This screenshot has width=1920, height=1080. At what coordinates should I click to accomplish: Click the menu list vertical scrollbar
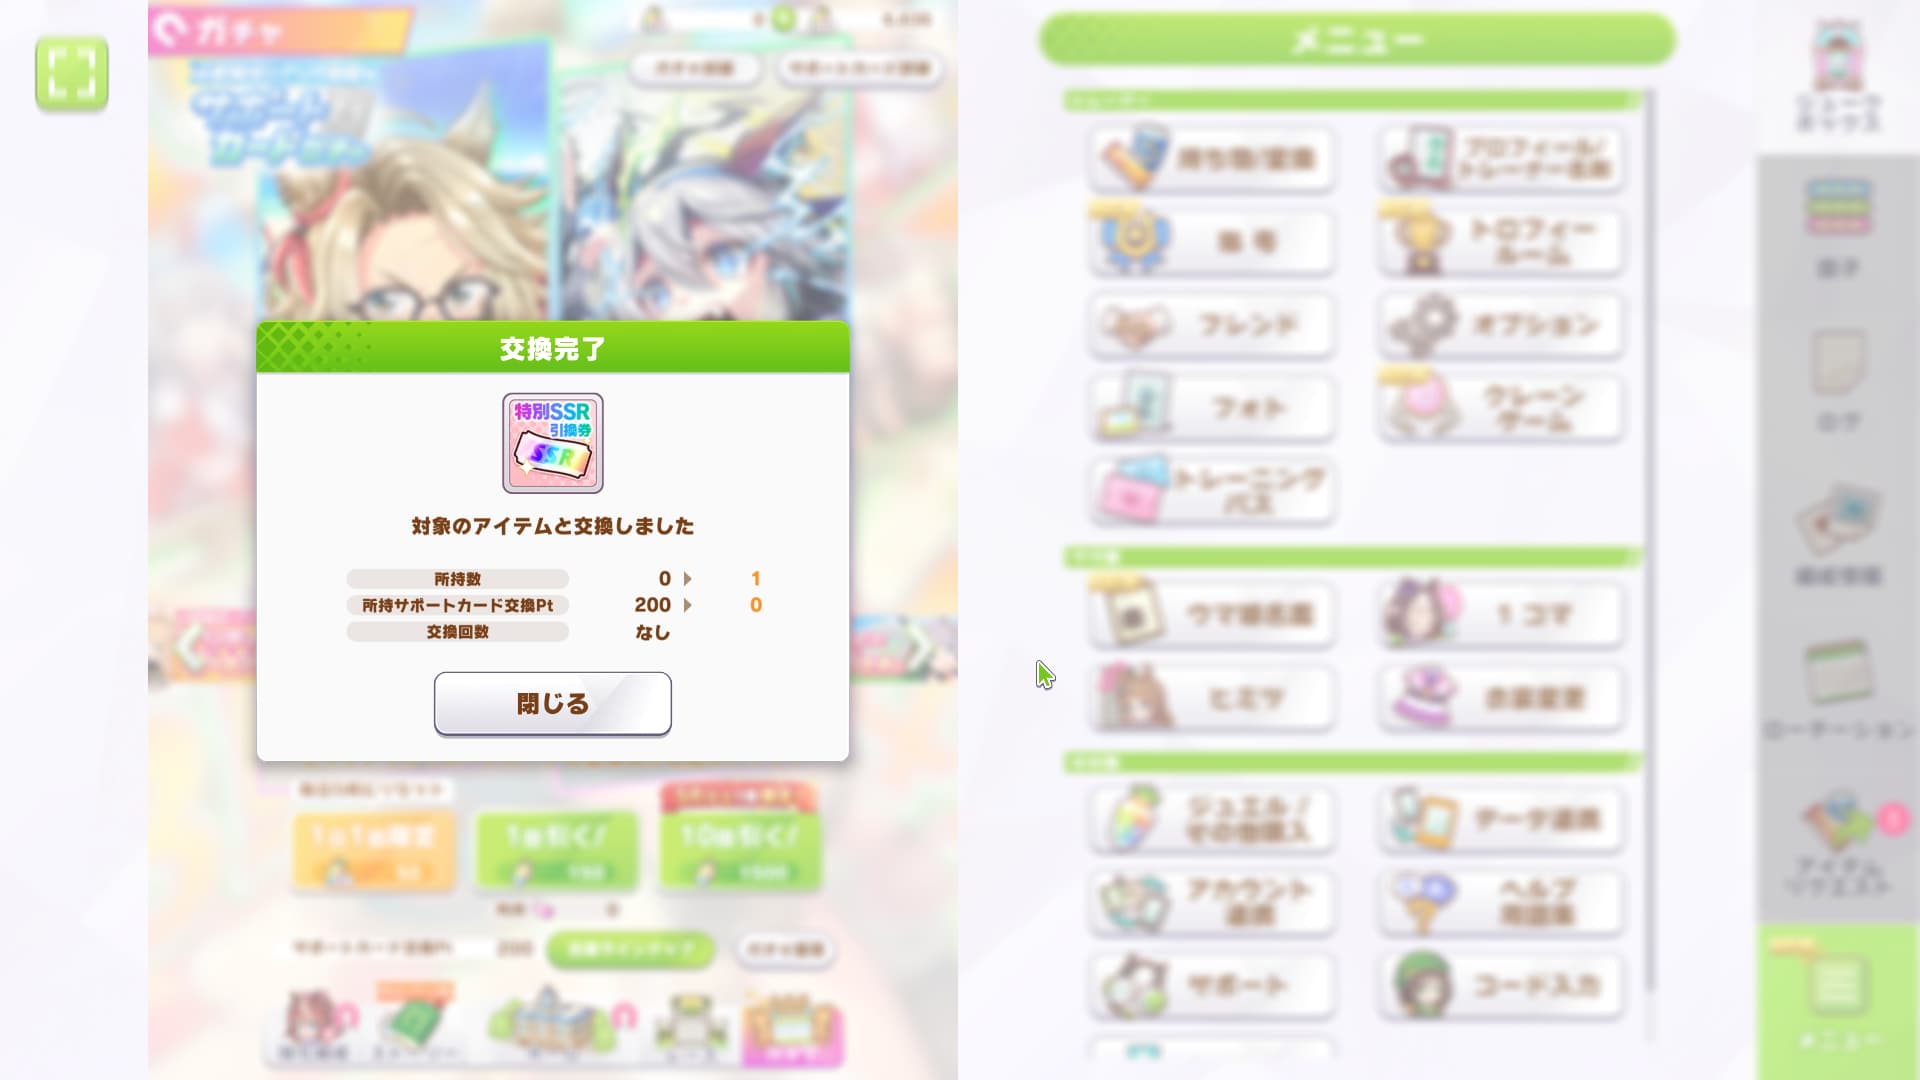tap(1649, 540)
